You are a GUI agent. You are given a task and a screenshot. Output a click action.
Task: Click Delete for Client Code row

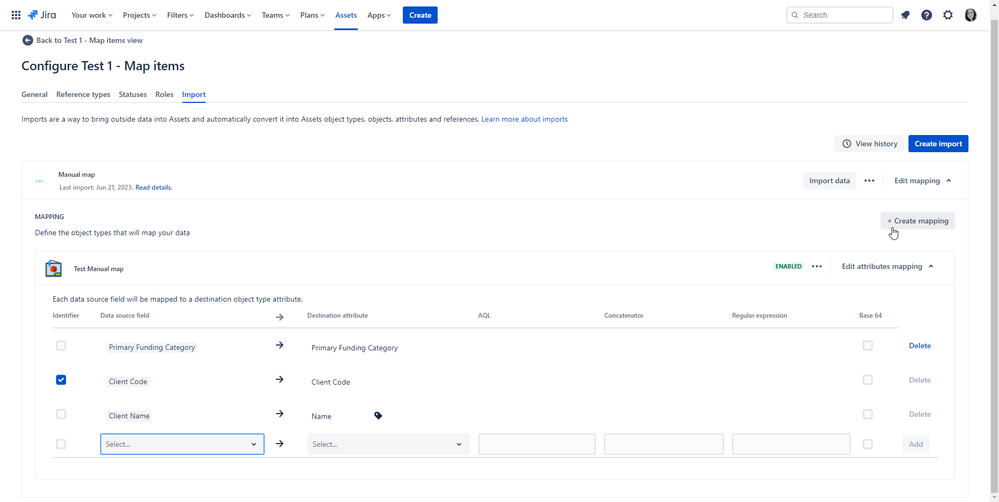tap(919, 380)
